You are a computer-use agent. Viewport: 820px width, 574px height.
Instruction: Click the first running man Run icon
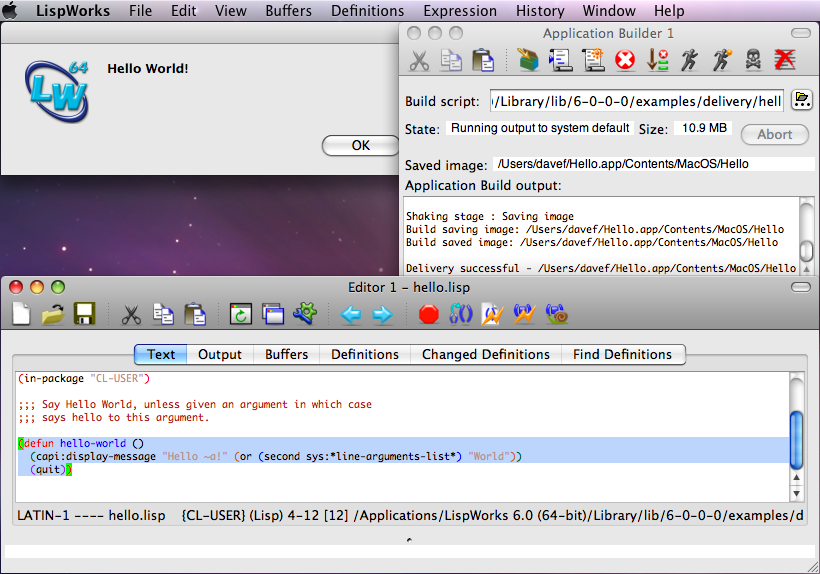tap(689, 60)
